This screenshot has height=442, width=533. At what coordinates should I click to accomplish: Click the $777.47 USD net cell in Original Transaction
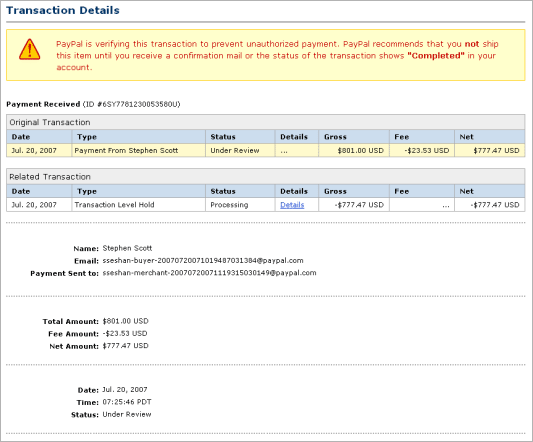click(490, 151)
